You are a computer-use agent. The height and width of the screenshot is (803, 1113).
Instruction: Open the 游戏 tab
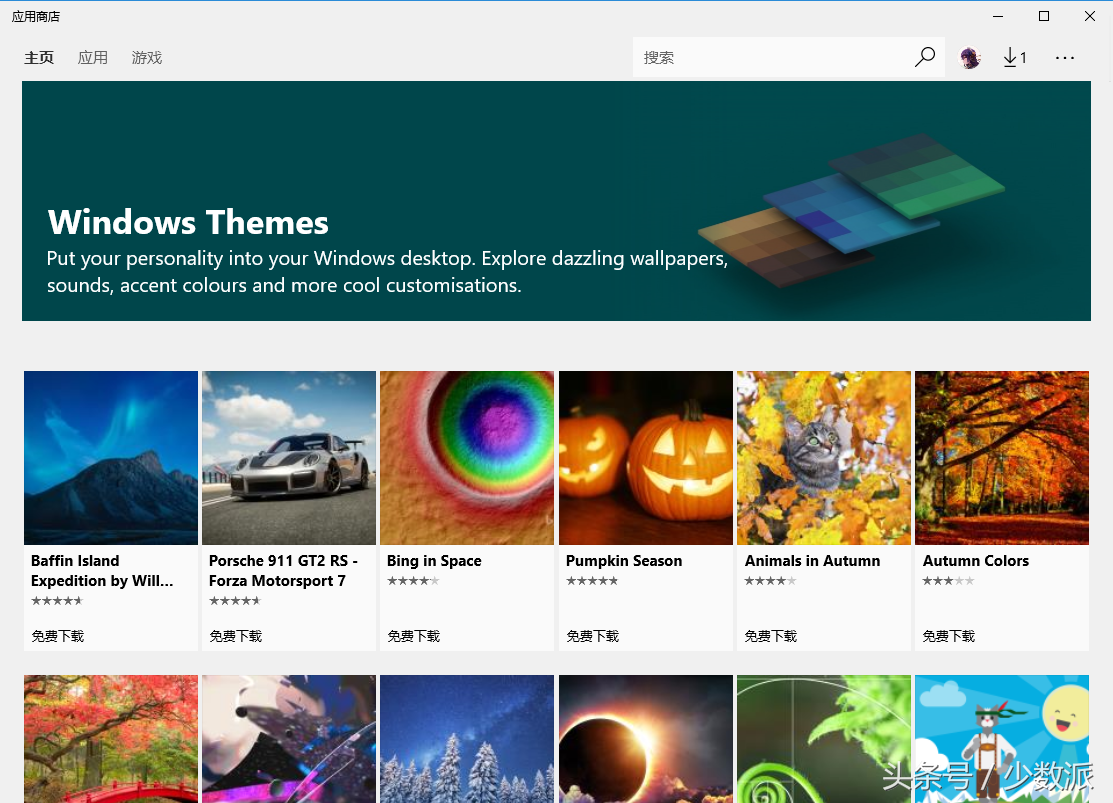click(147, 58)
